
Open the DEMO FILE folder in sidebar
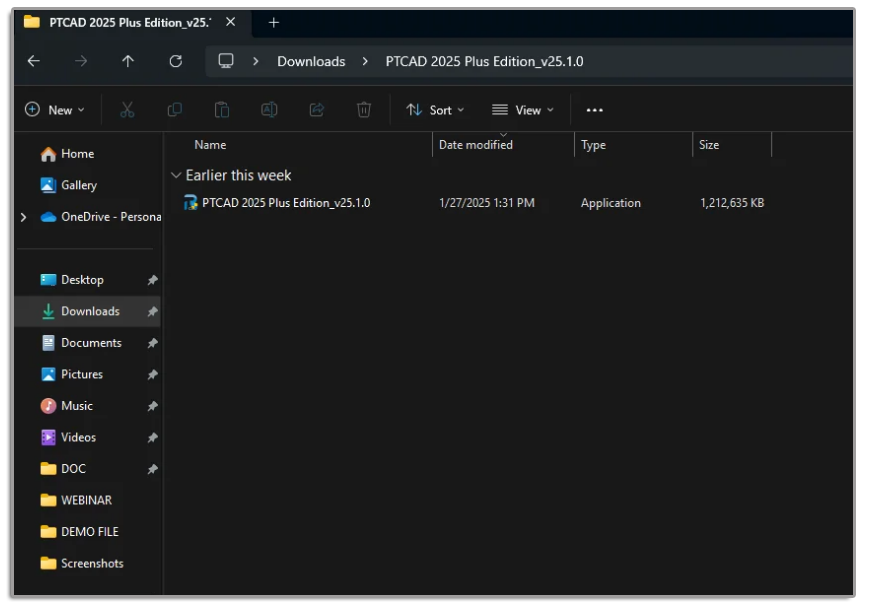click(x=80, y=532)
